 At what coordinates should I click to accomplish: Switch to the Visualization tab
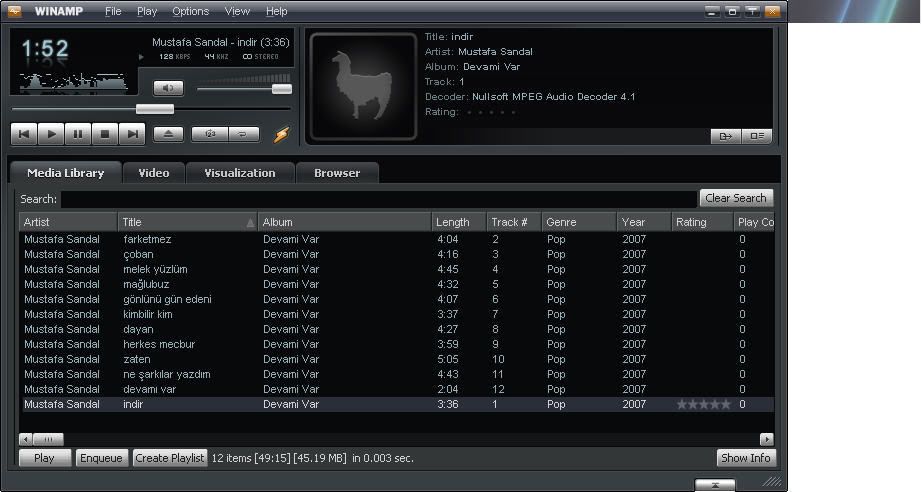239,173
